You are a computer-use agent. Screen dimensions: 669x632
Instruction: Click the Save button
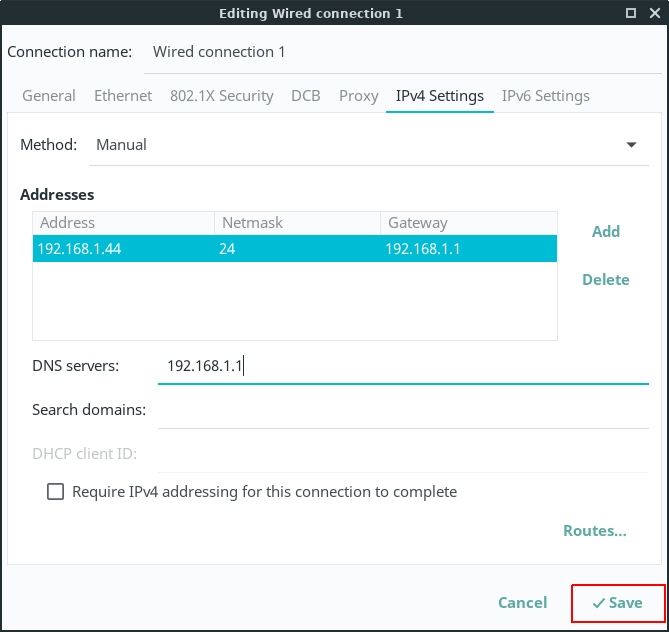[617, 603]
